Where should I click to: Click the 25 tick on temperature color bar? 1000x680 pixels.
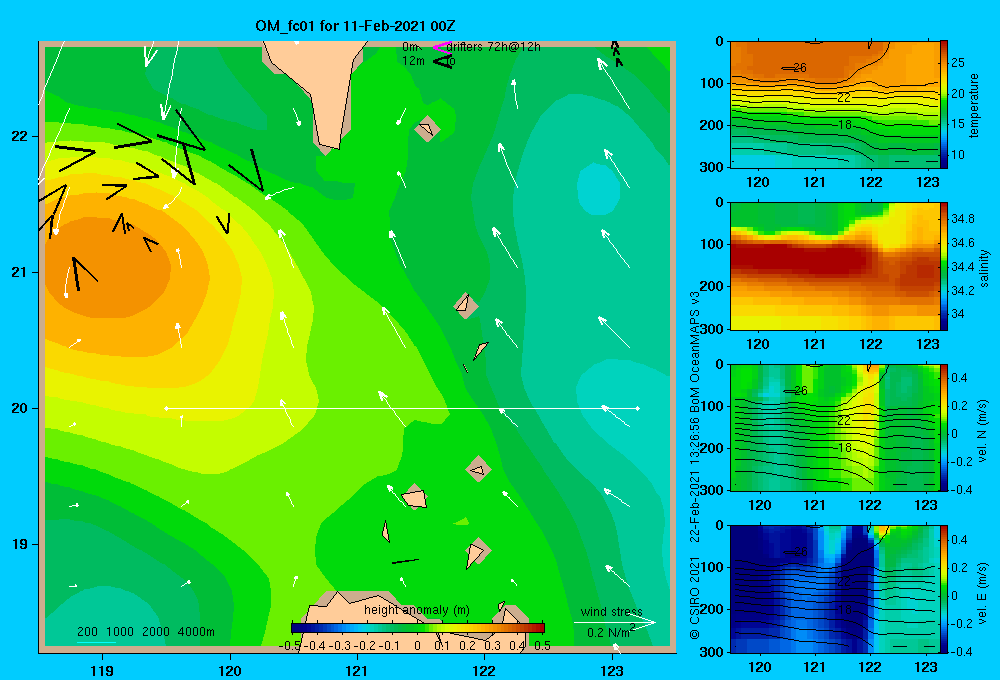pyautogui.click(x=958, y=63)
